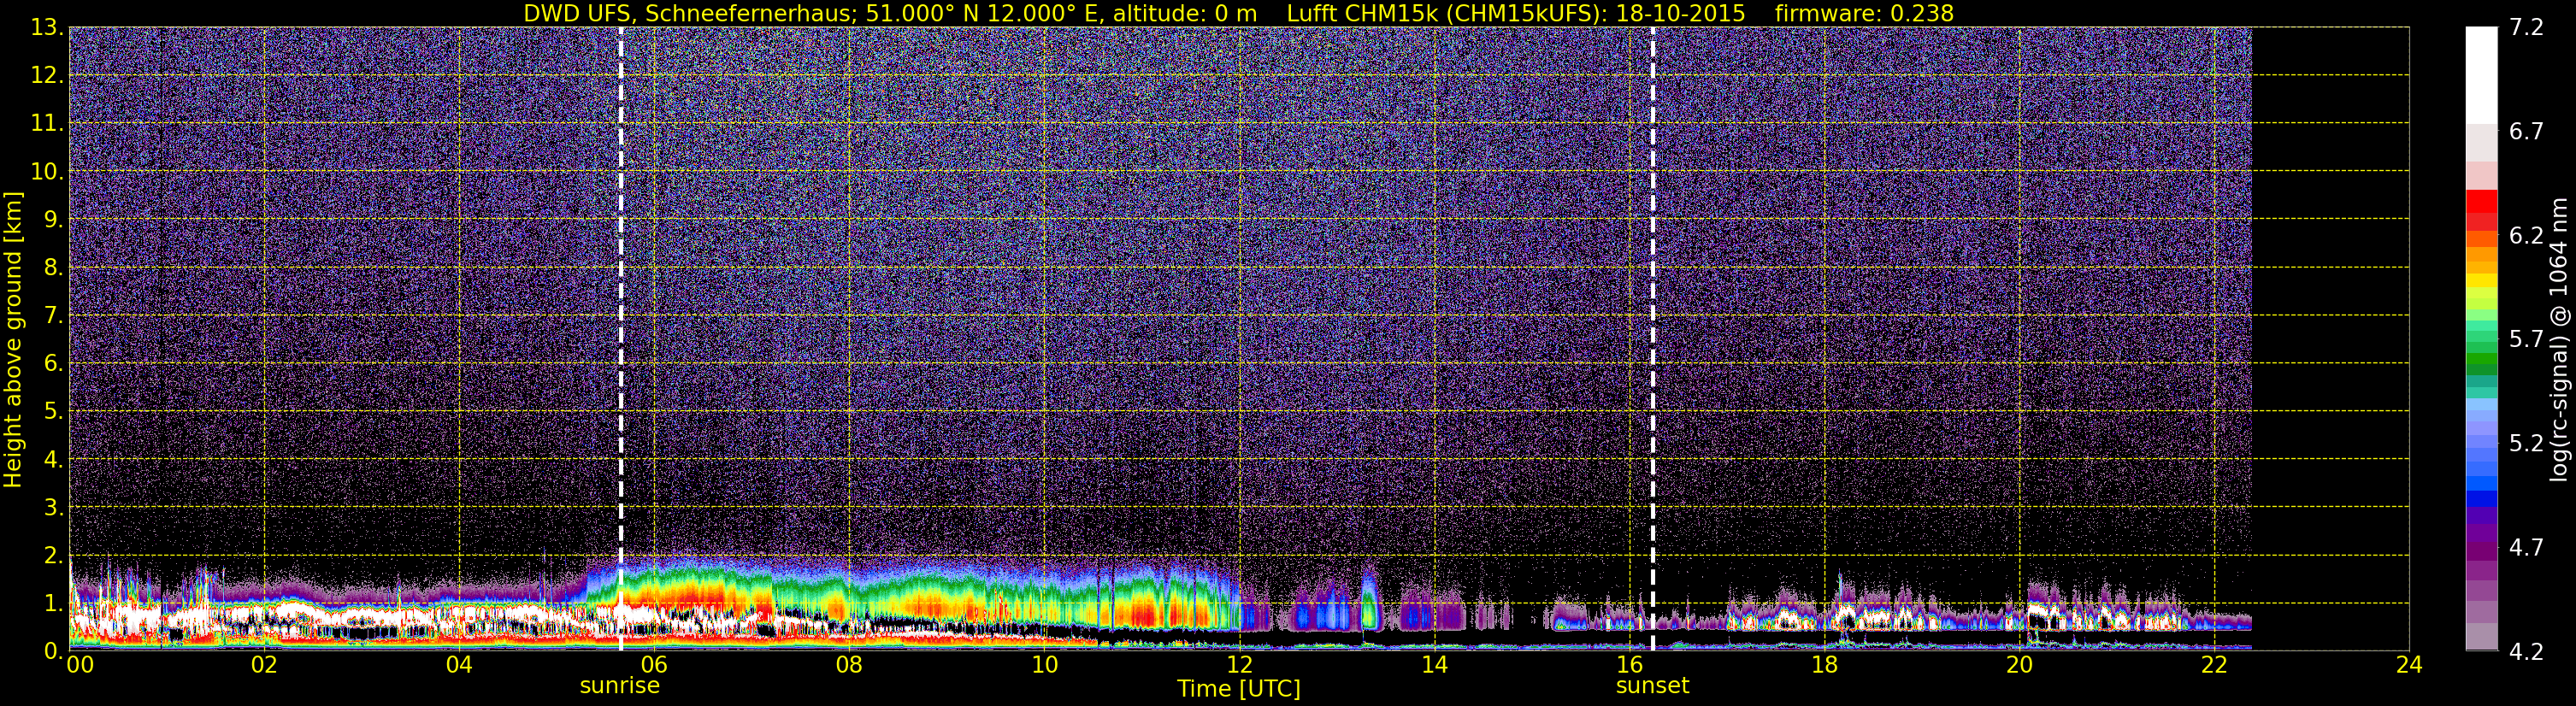Click the 'sunset' label below the axis
Screen dimensions: 2576x706
point(1652,686)
